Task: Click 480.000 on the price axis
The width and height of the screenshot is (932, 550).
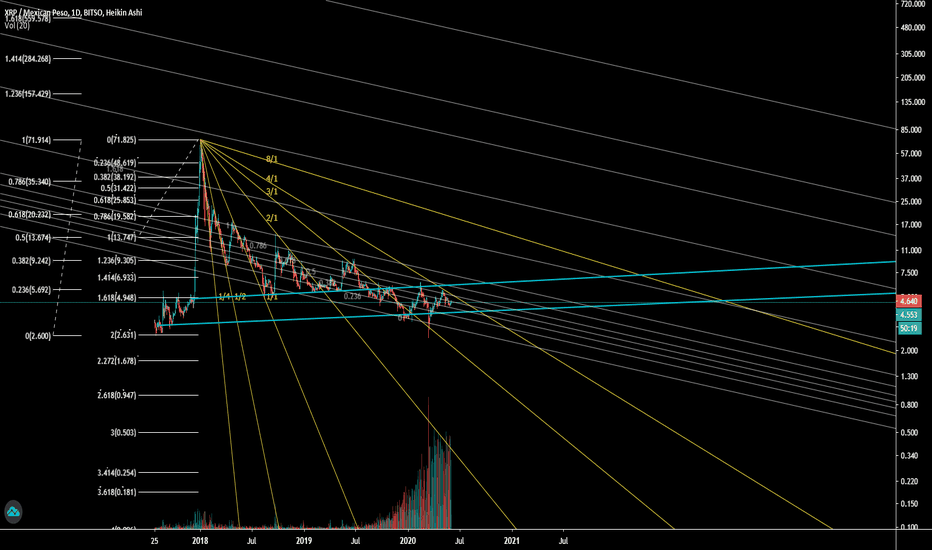Action: tap(913, 28)
